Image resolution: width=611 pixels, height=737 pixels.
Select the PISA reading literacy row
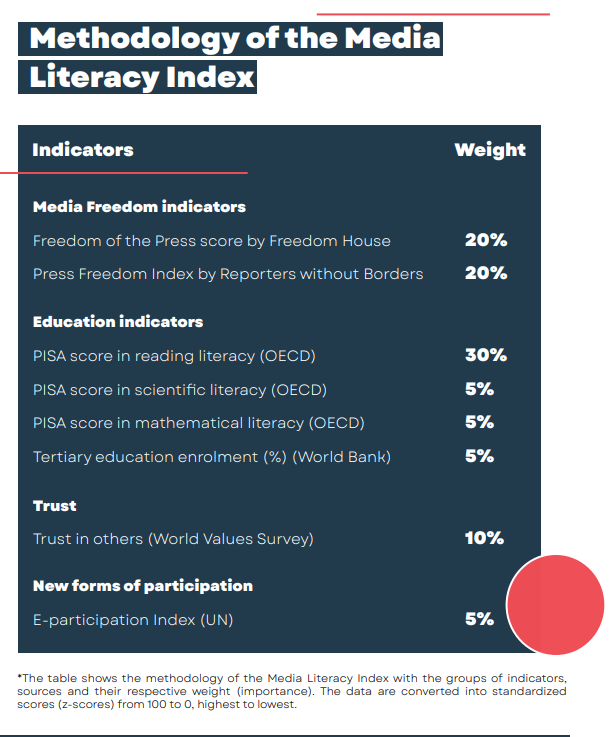(x=270, y=355)
